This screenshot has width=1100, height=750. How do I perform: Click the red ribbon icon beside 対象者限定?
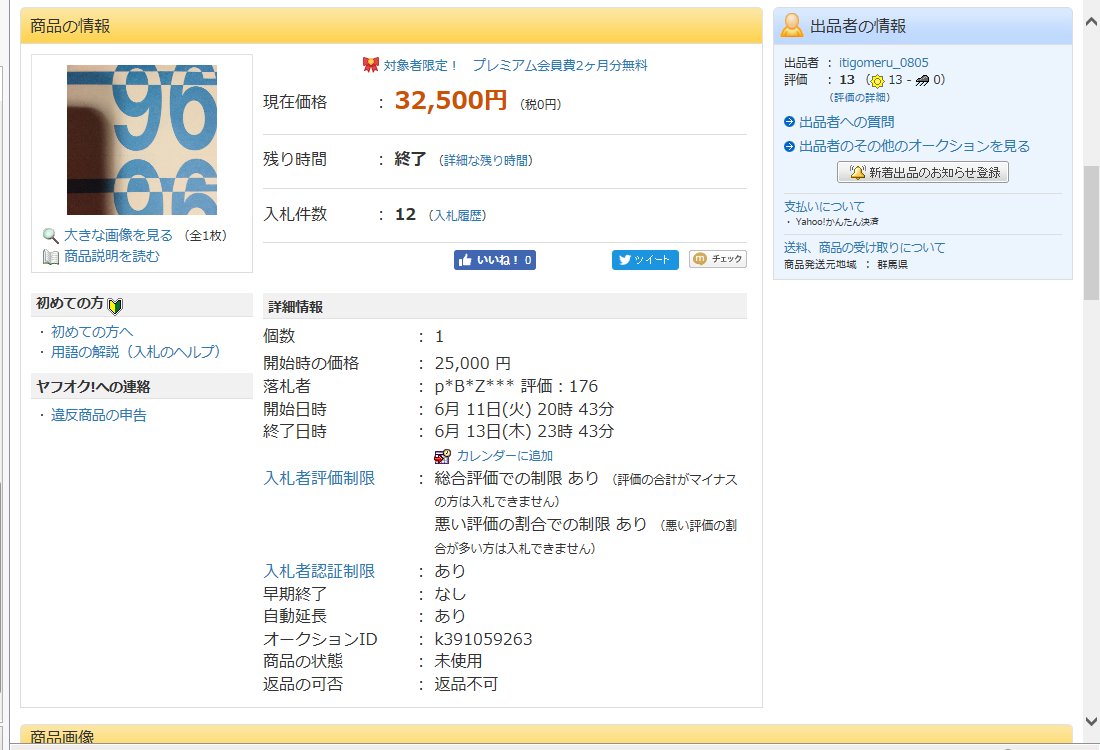click(x=370, y=65)
